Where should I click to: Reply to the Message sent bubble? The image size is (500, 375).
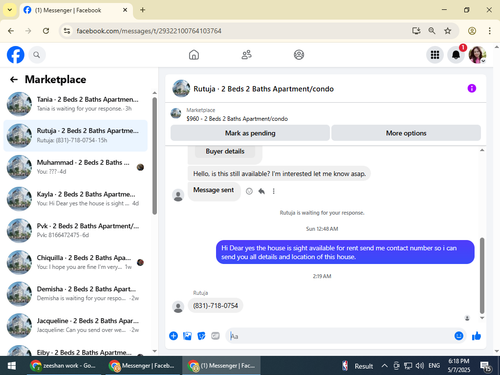tap(262, 191)
